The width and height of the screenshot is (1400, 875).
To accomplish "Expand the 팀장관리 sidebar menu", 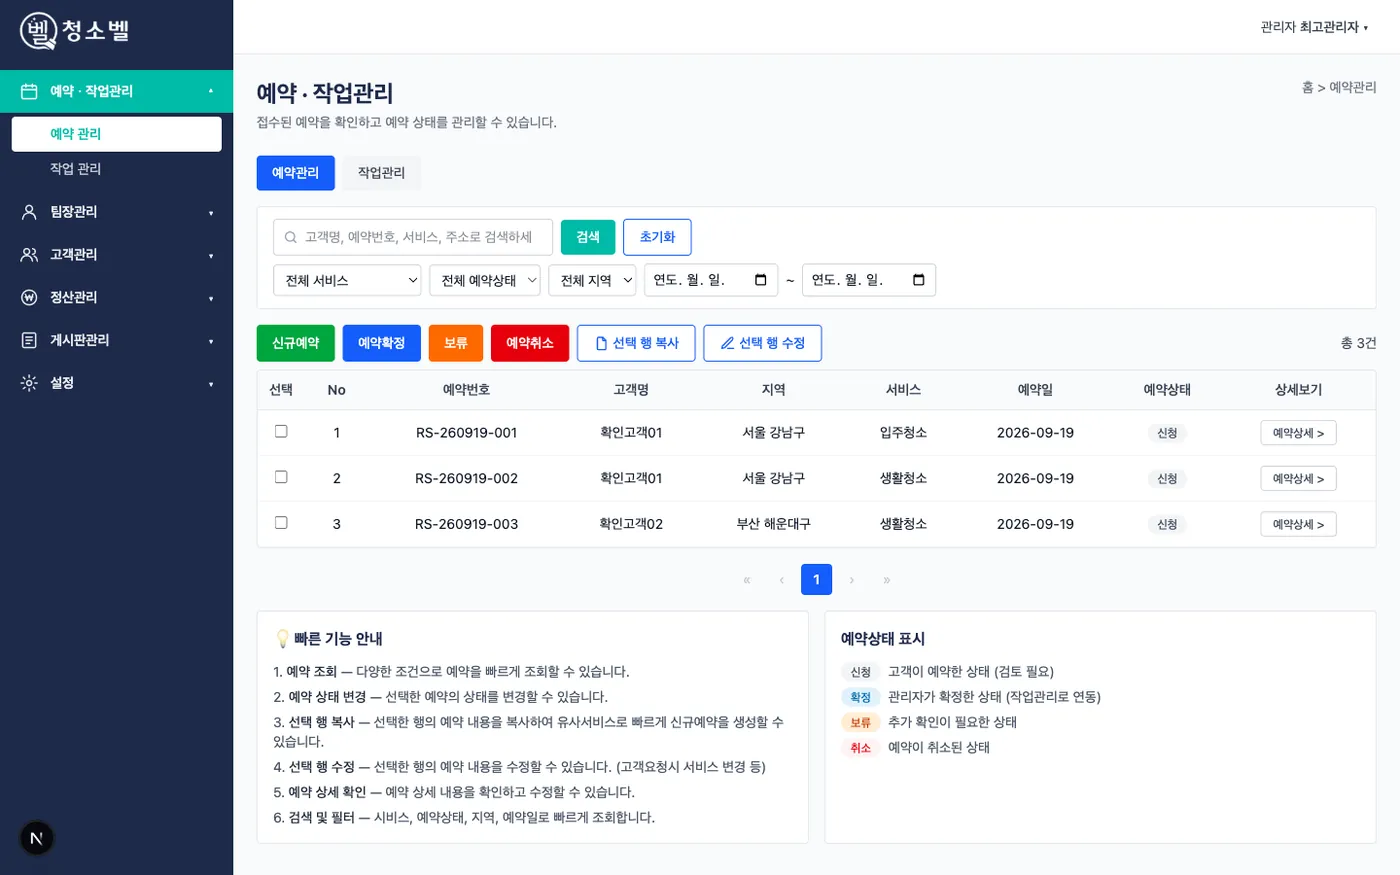I will (x=116, y=212).
